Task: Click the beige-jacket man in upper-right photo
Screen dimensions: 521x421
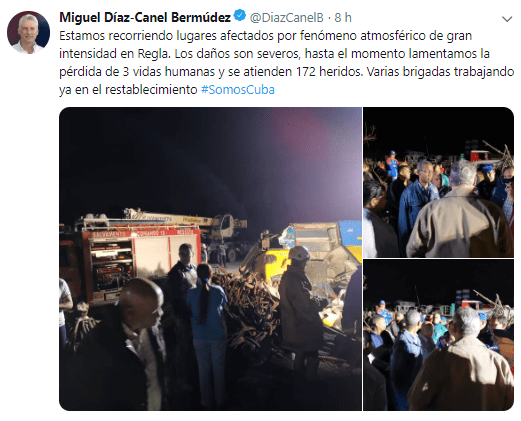Action: [x=457, y=213]
